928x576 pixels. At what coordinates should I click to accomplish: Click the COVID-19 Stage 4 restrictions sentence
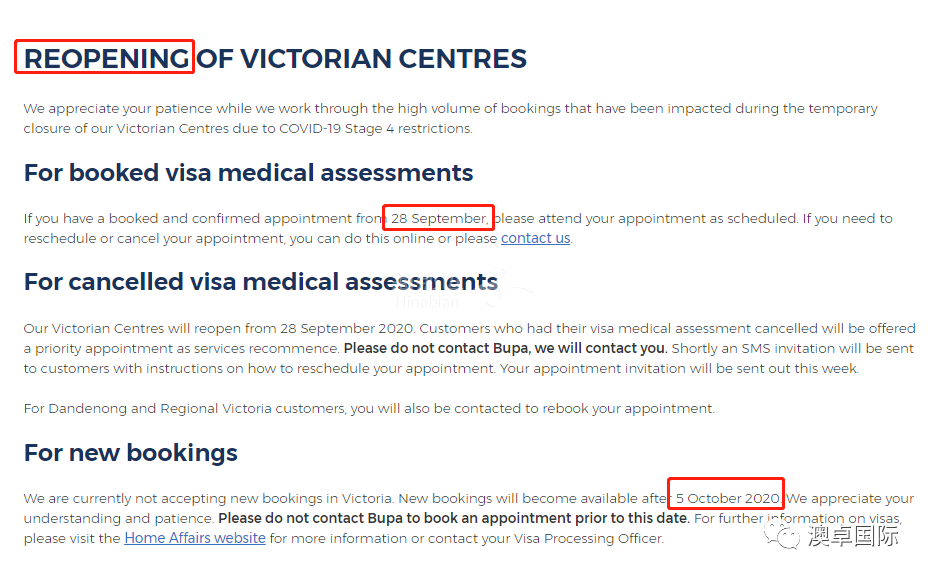click(248, 128)
